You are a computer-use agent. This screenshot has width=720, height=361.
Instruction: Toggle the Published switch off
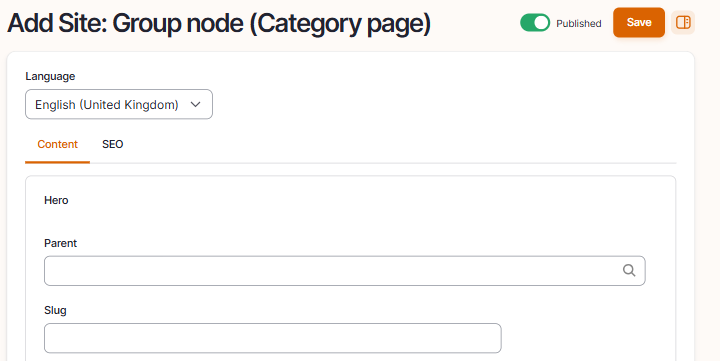535,23
